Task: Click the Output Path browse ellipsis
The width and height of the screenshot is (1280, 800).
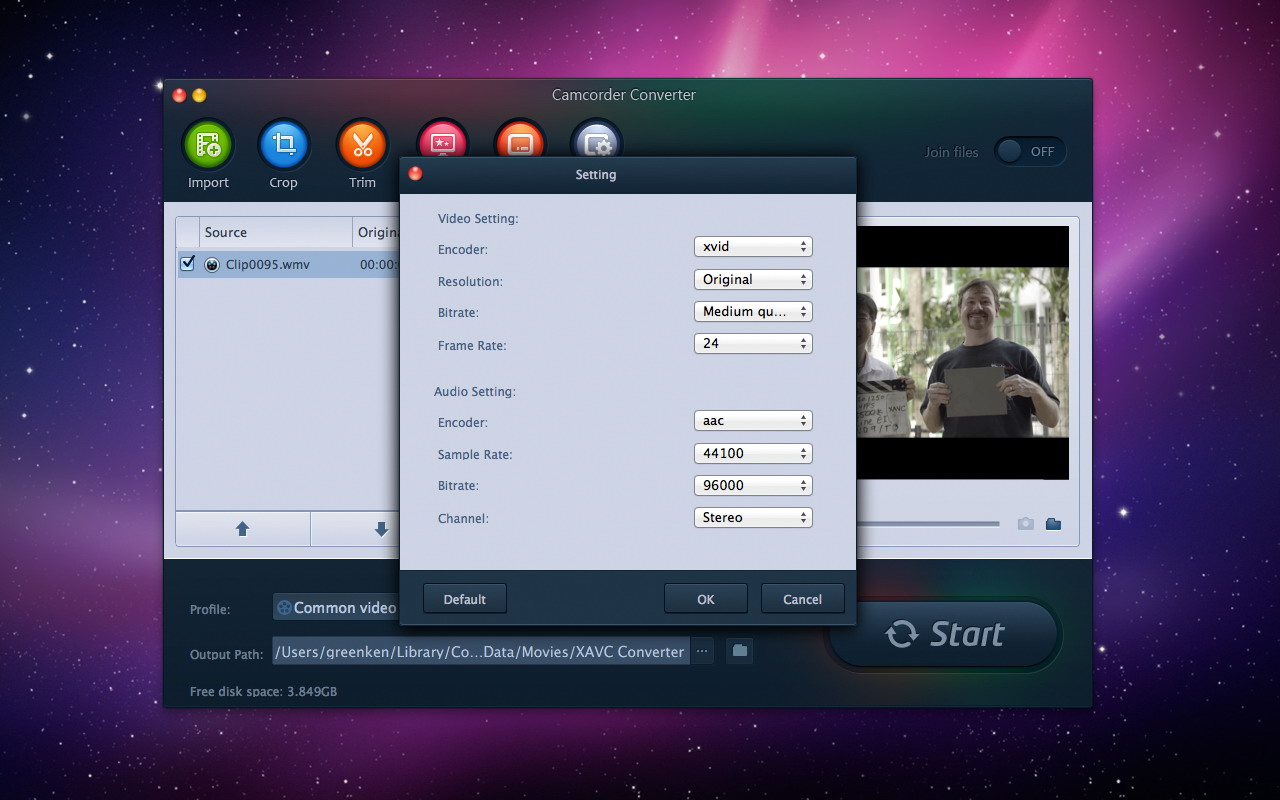Action: pyautogui.click(x=702, y=650)
